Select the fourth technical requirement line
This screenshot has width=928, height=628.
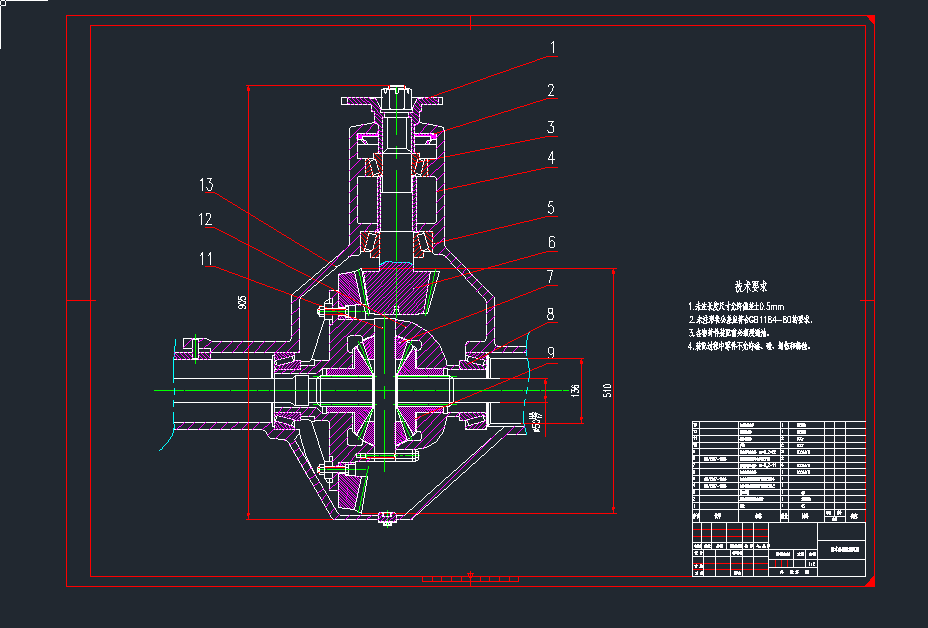click(748, 345)
